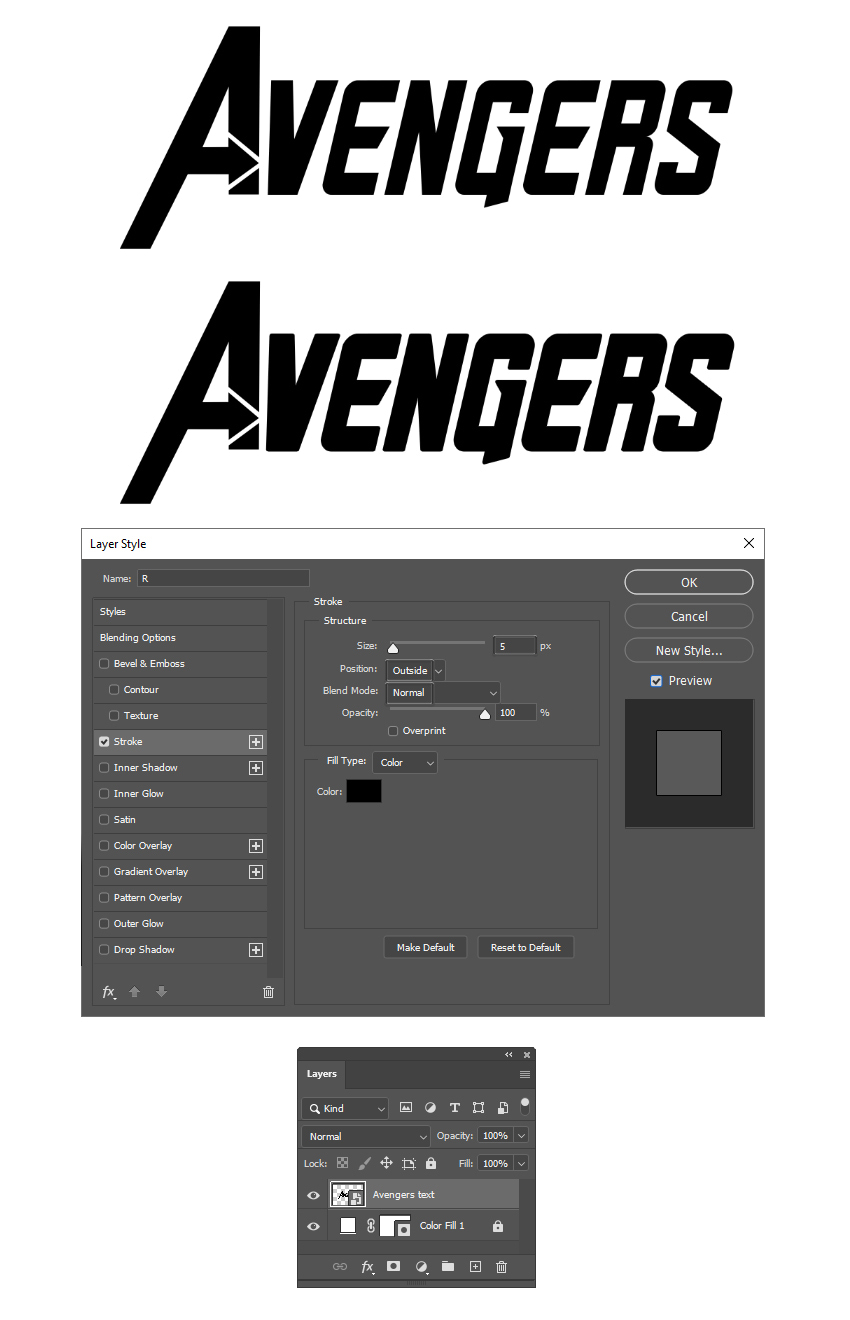Create new fill or adjustment layer
This screenshot has width=850, height=1320.
pyautogui.click(x=422, y=1267)
